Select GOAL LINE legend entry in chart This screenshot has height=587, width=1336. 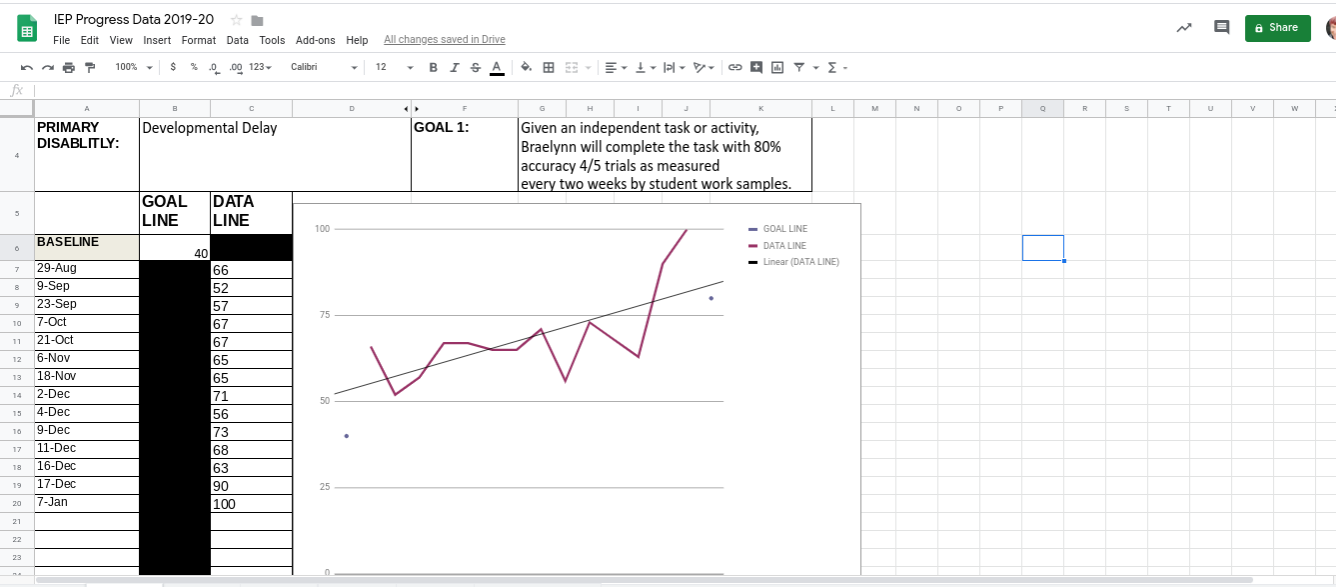pos(777,229)
